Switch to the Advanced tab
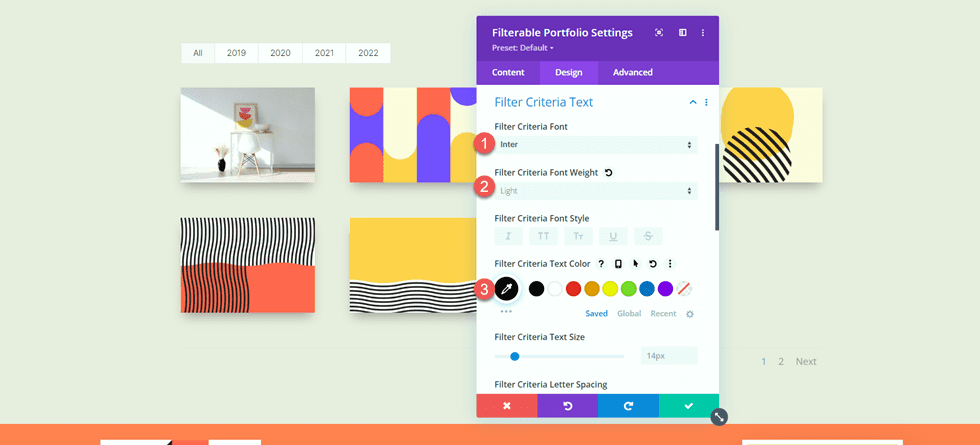Screen dimensions: 980x445 coord(632,72)
